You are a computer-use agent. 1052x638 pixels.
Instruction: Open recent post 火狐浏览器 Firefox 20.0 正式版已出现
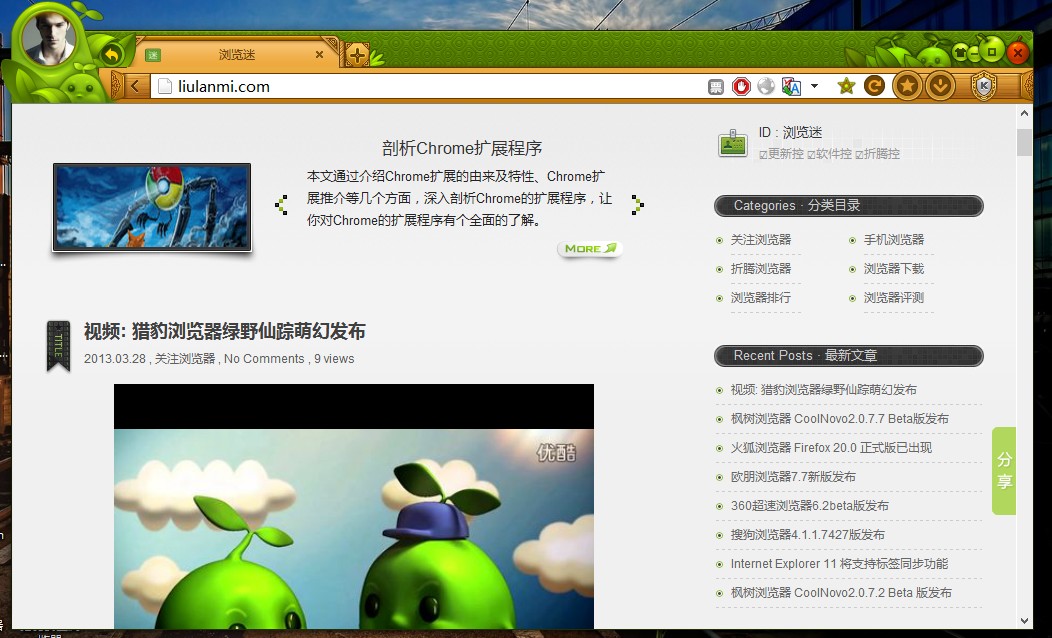[831, 447]
